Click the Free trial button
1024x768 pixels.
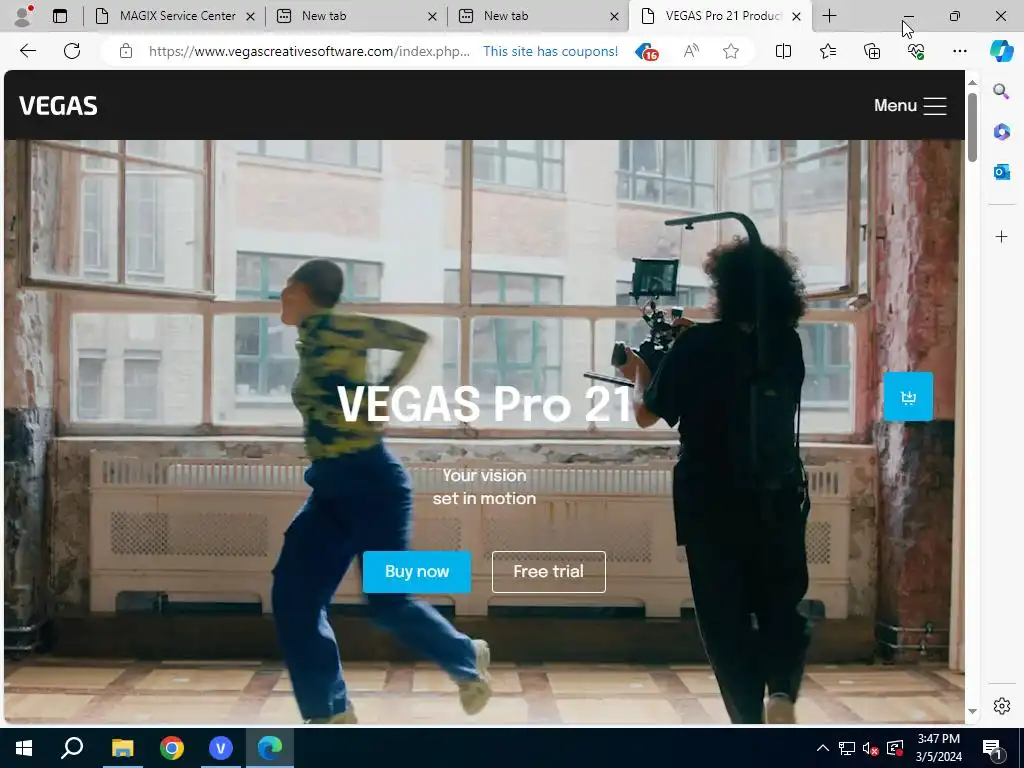549,571
